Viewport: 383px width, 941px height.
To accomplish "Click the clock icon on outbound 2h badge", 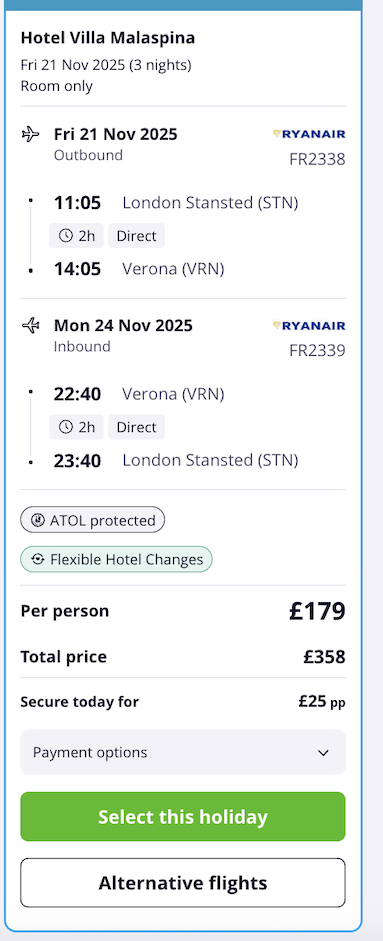I will (65, 236).
